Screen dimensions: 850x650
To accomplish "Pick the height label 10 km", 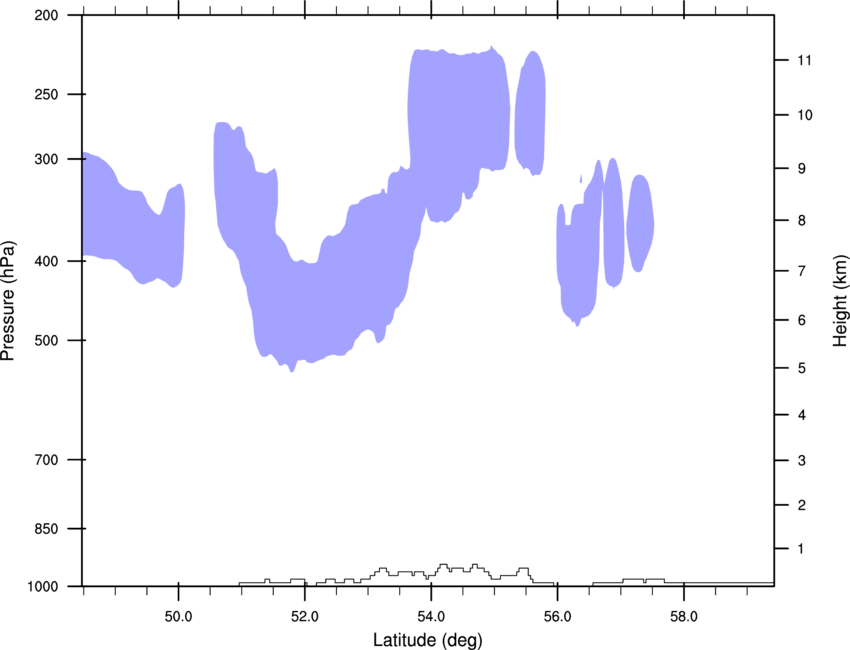I will click(x=804, y=115).
